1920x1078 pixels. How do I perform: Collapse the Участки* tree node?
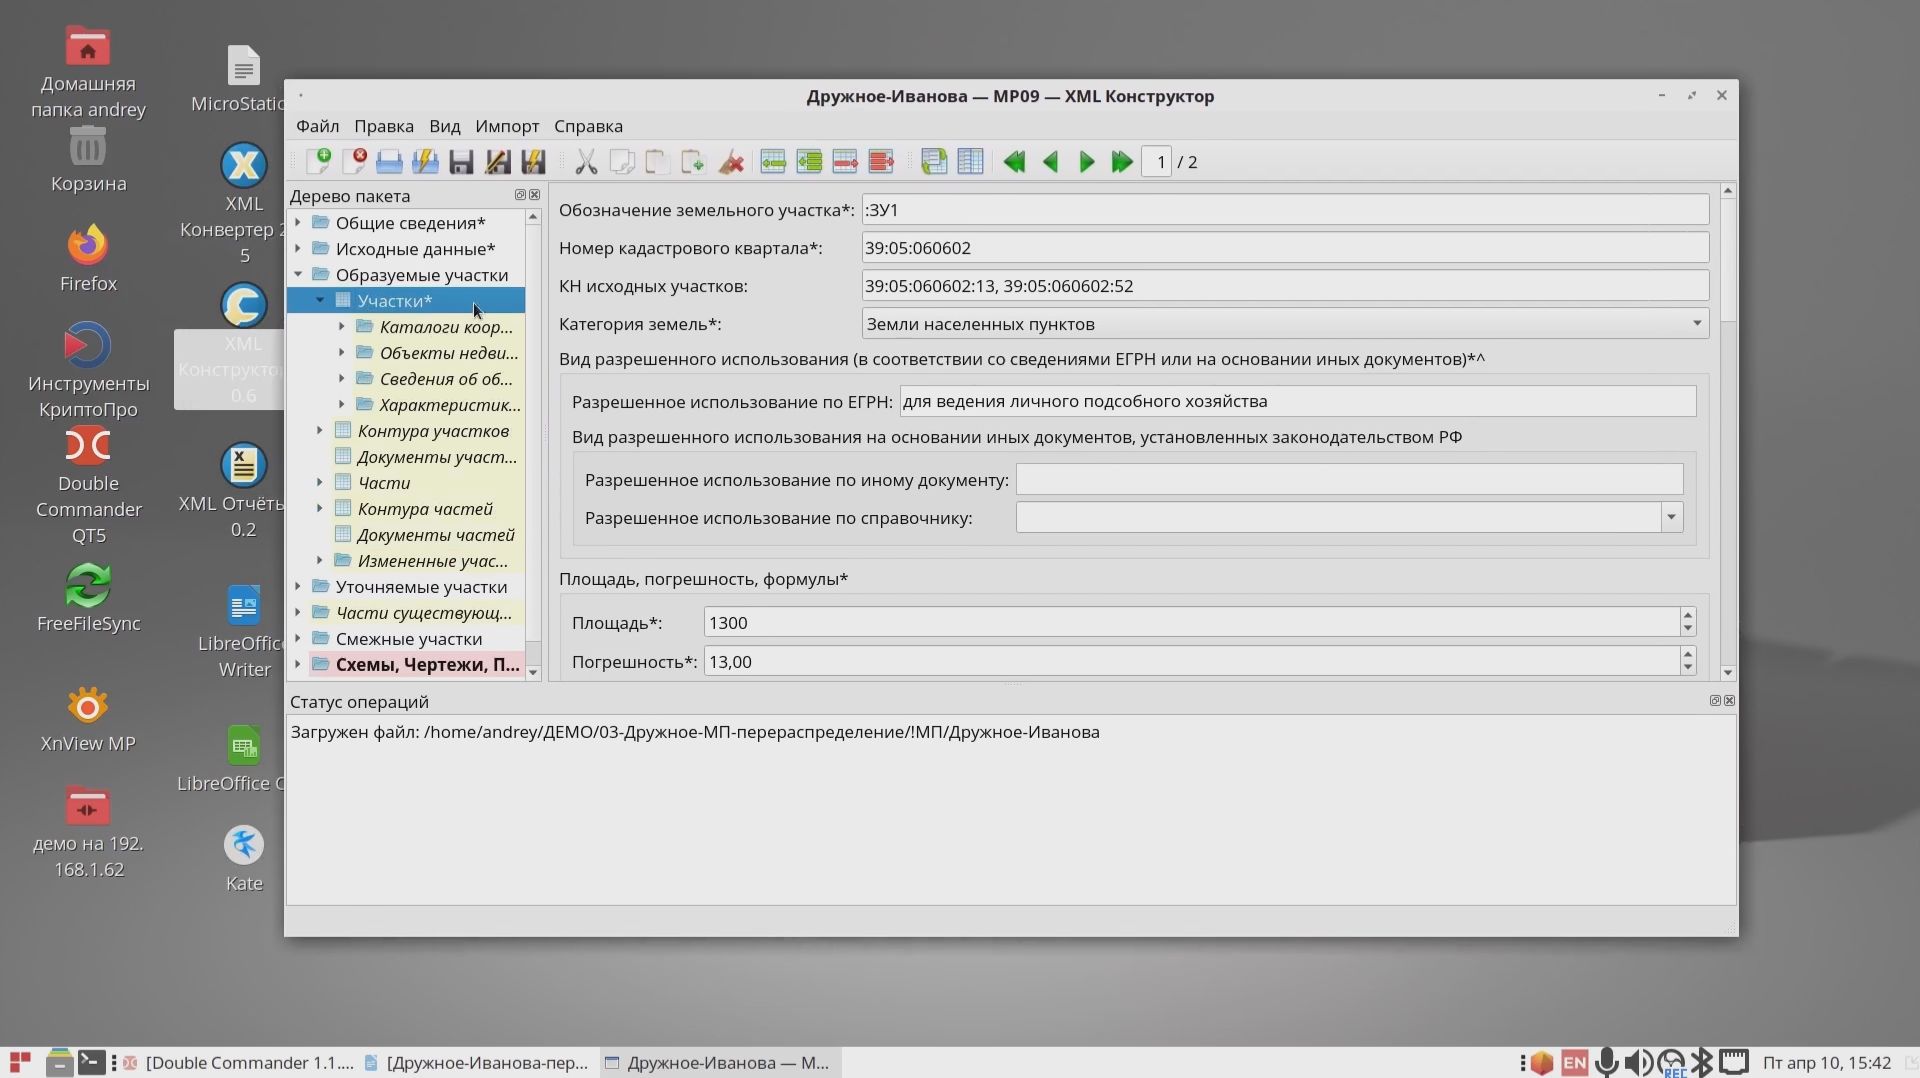pyautogui.click(x=320, y=300)
